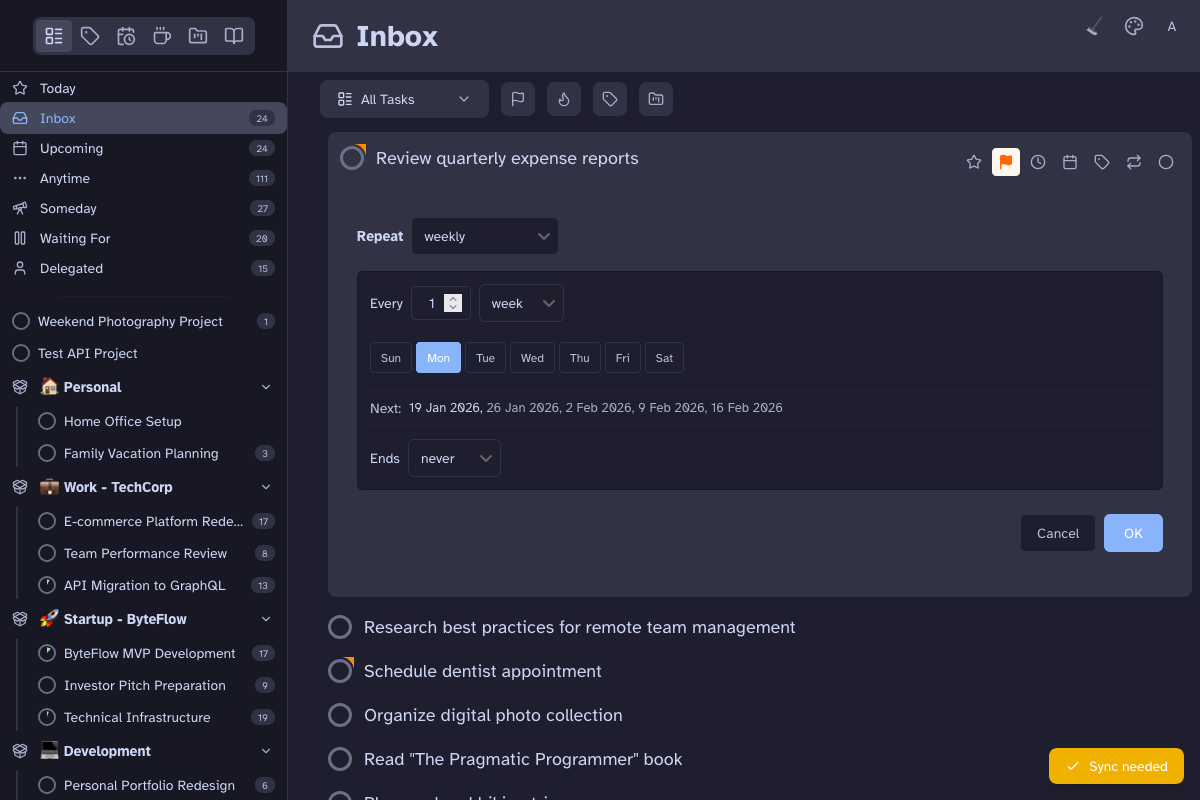Click the folder icon in the Inbox toolbar
Viewport: 1200px width, 800px height.
(656, 98)
